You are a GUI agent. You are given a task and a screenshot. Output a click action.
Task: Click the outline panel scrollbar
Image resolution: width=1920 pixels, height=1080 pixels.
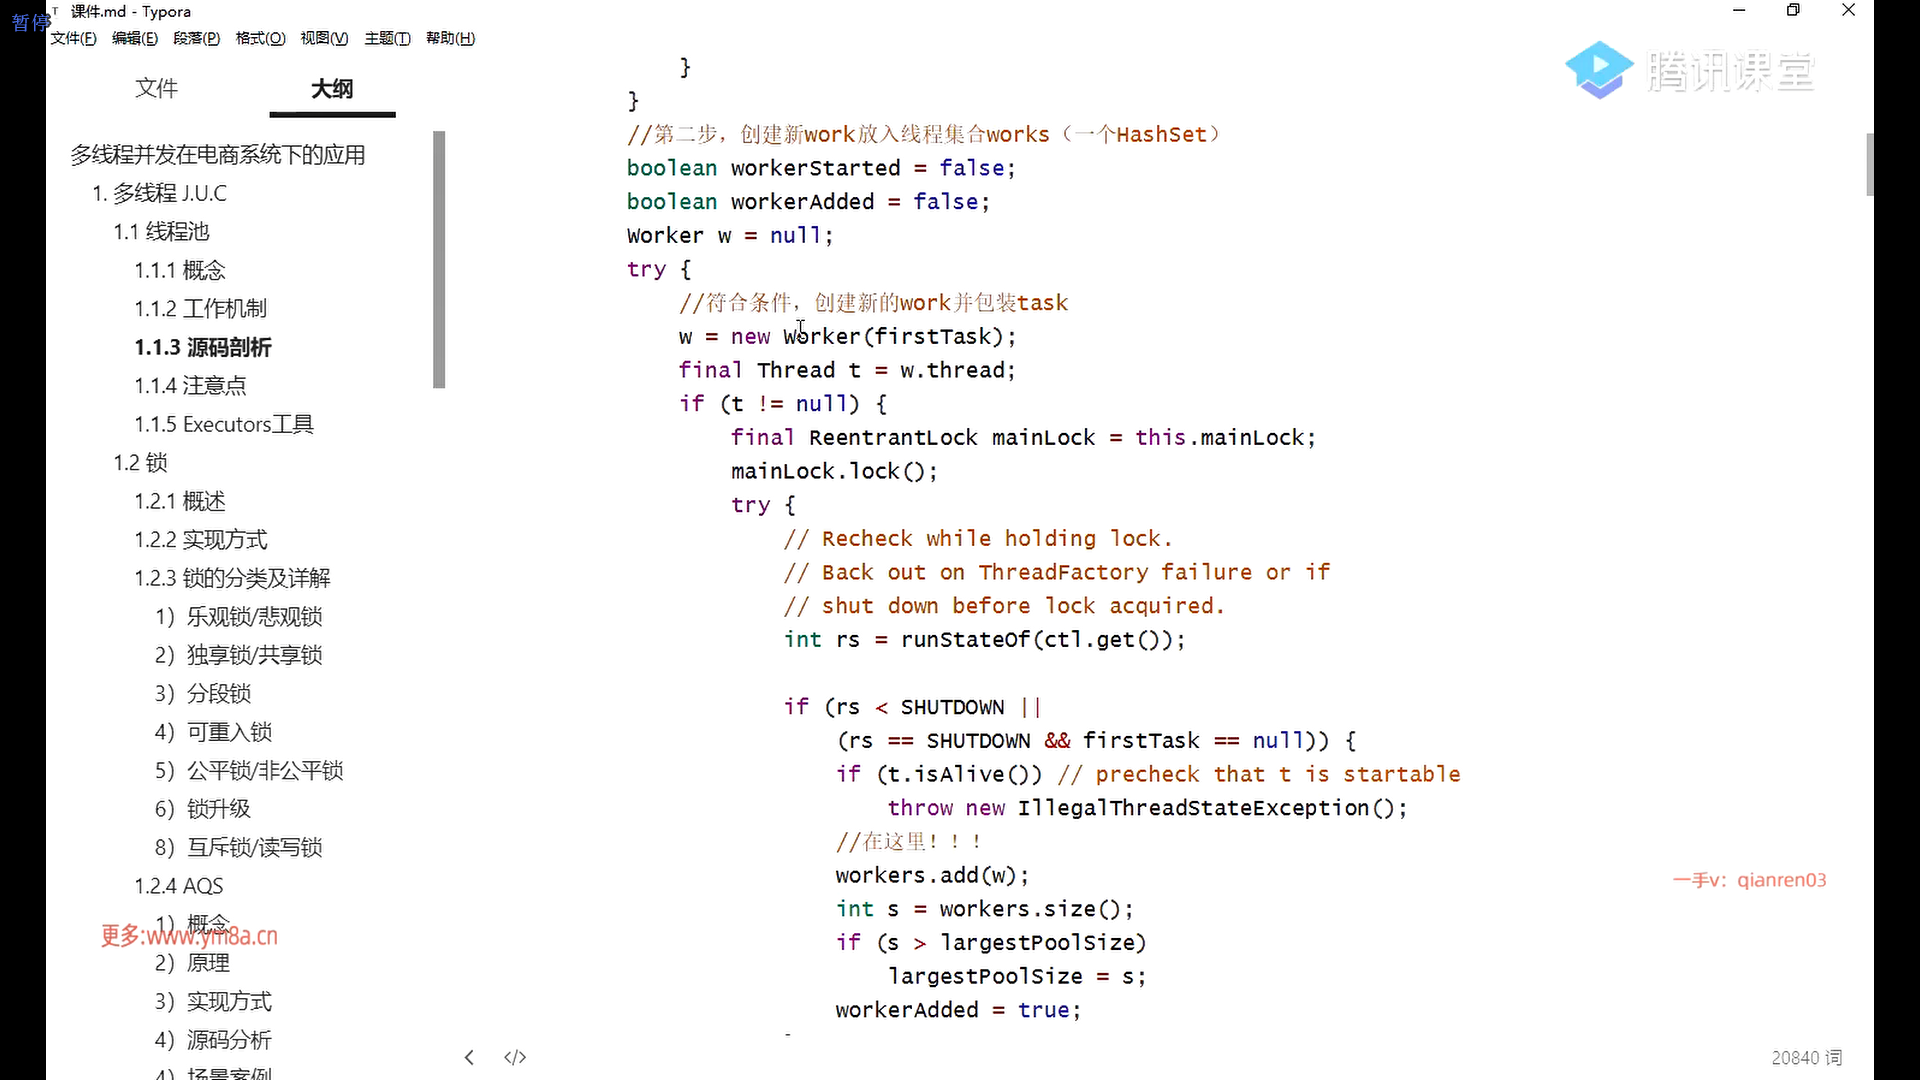coord(439,260)
